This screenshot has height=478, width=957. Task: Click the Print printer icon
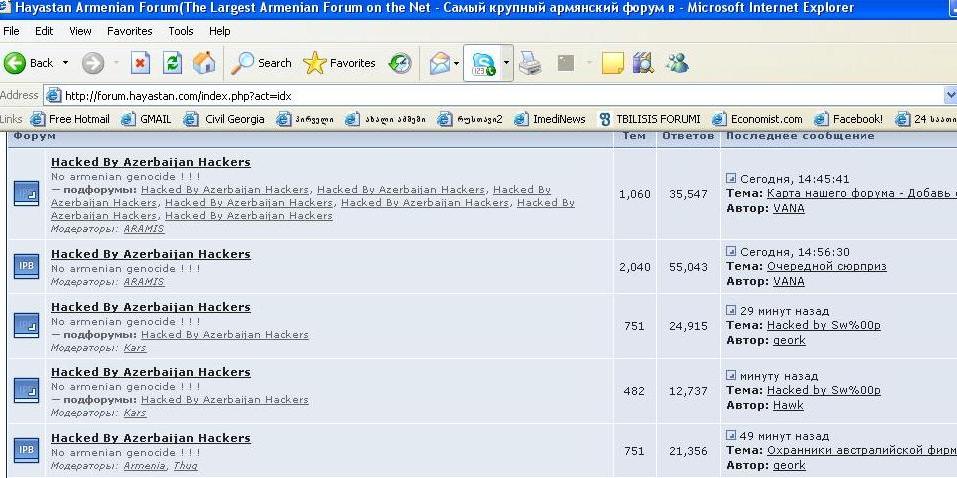tap(530, 63)
